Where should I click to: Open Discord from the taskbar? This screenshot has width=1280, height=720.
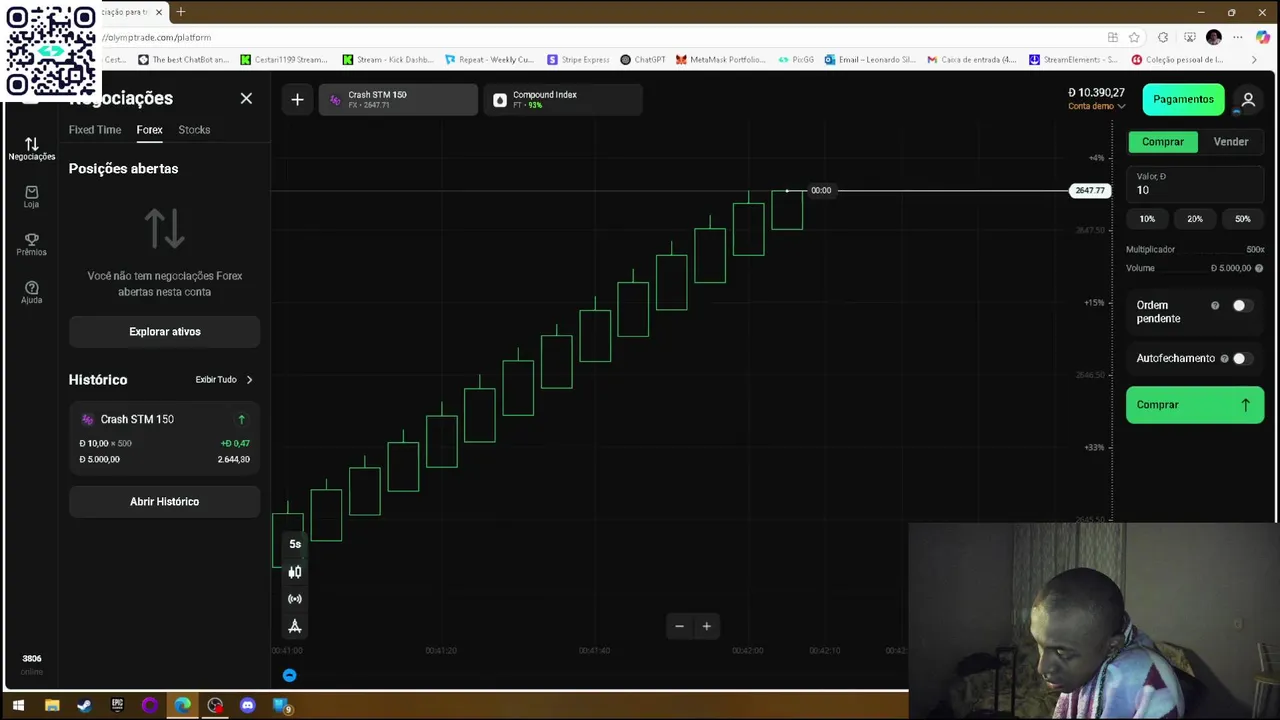247,705
